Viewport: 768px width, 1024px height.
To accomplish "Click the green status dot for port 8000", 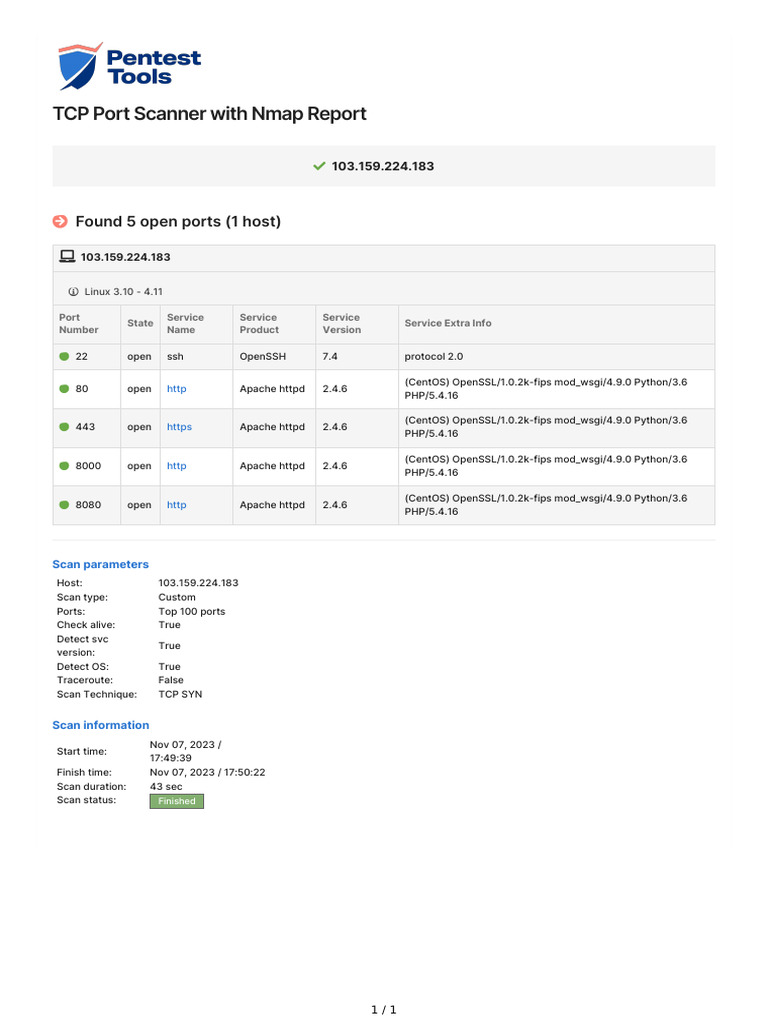I will [x=64, y=466].
